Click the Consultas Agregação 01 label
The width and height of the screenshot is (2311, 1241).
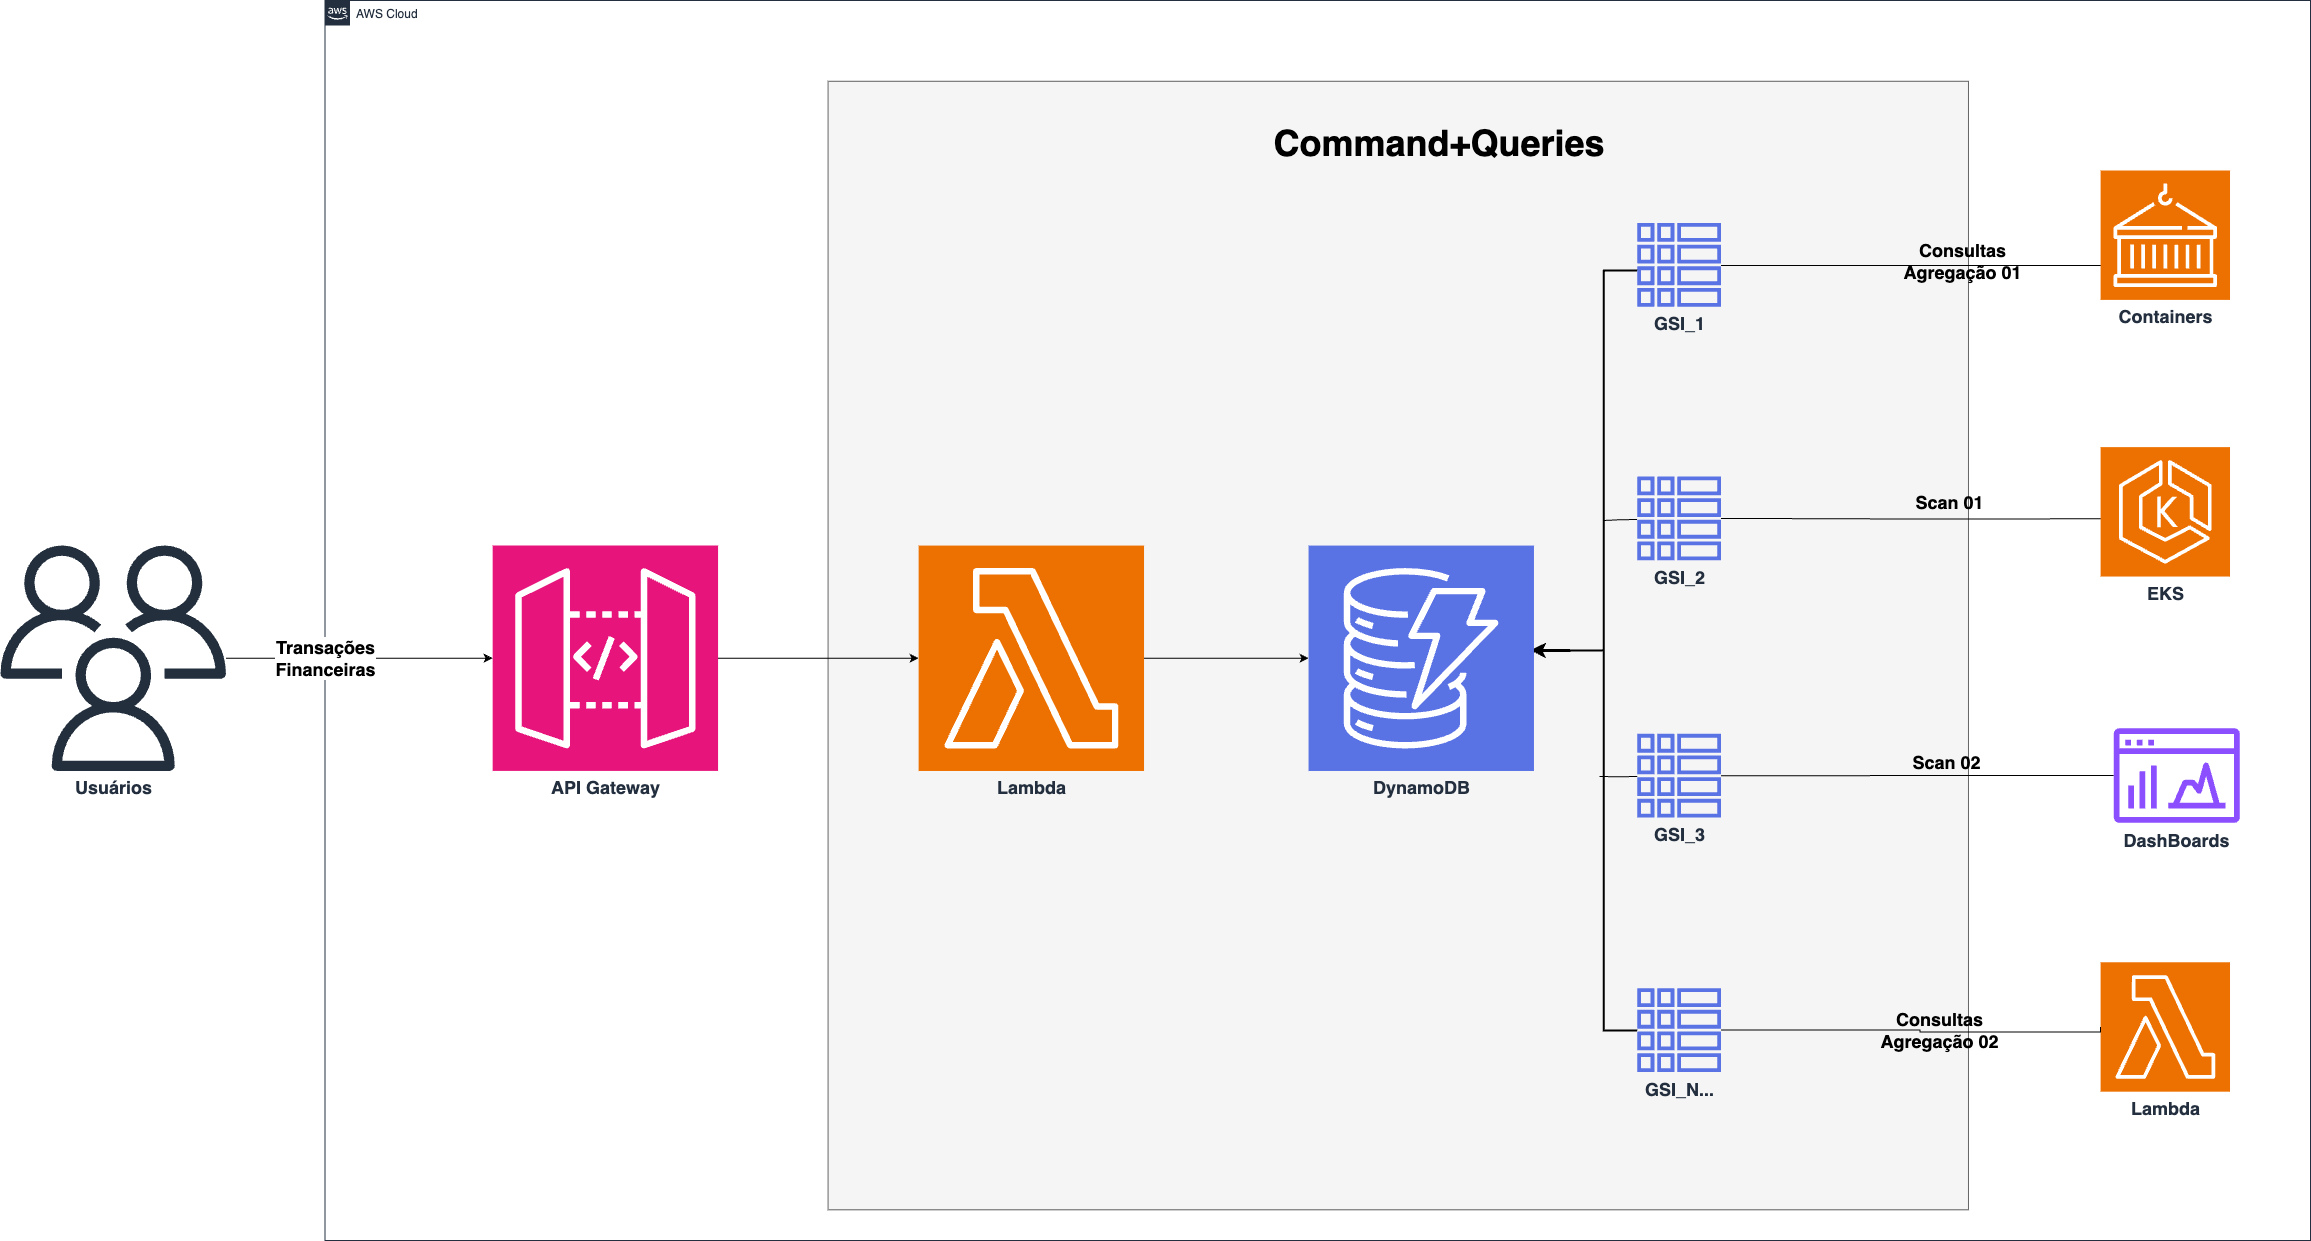(1961, 262)
